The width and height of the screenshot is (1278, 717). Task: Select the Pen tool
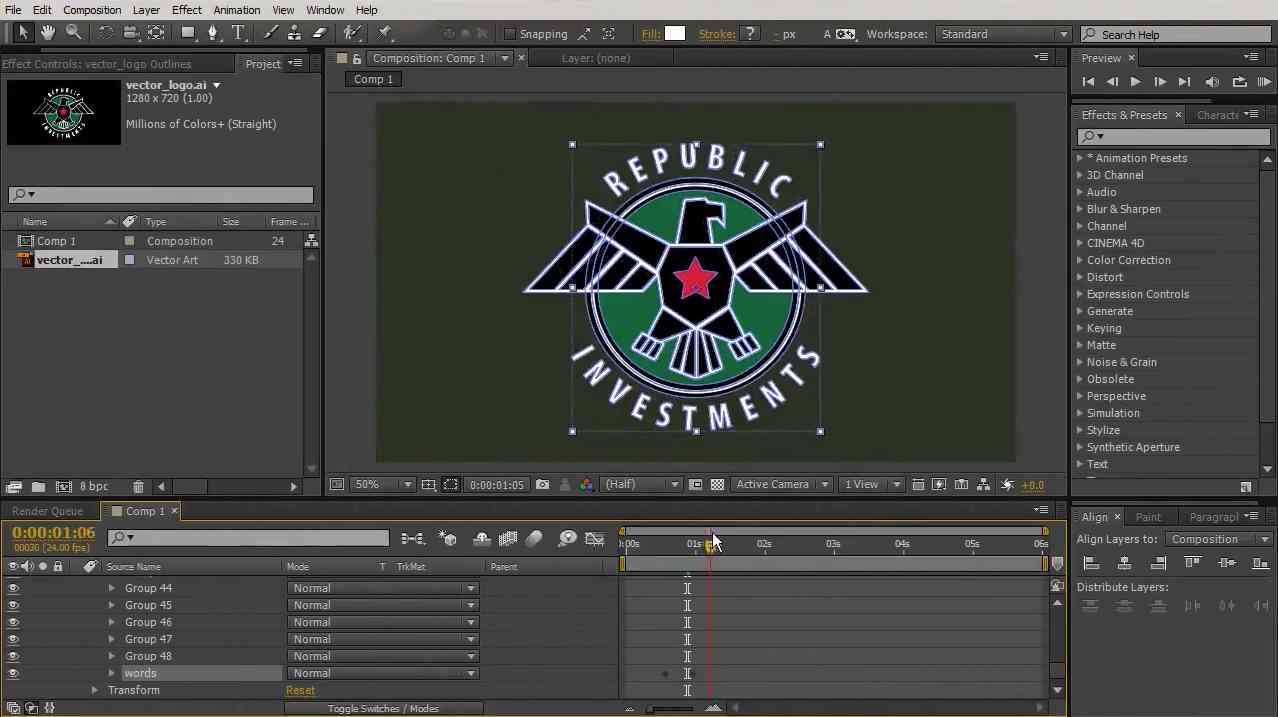[213, 33]
